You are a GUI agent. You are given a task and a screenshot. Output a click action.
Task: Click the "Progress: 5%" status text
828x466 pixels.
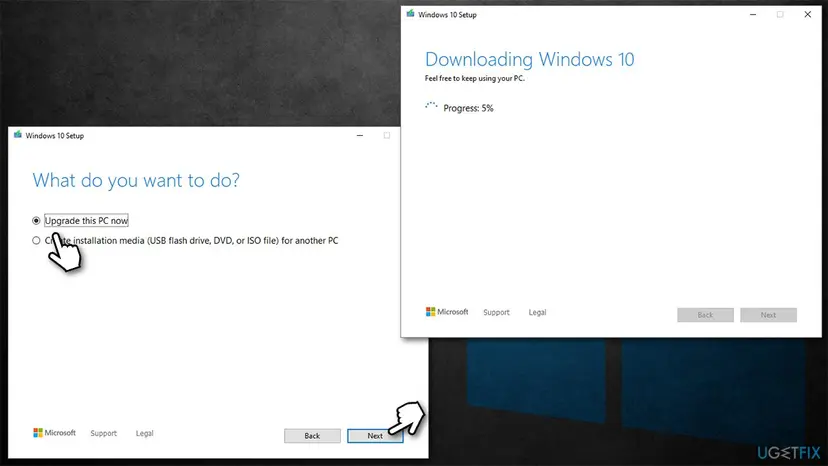point(468,108)
